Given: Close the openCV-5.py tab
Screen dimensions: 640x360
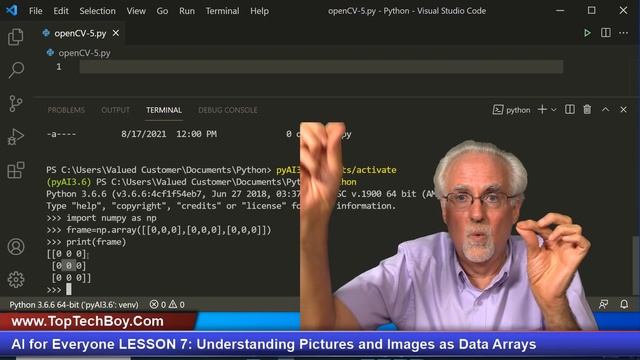Looking at the screenshot, I should point(116,33).
